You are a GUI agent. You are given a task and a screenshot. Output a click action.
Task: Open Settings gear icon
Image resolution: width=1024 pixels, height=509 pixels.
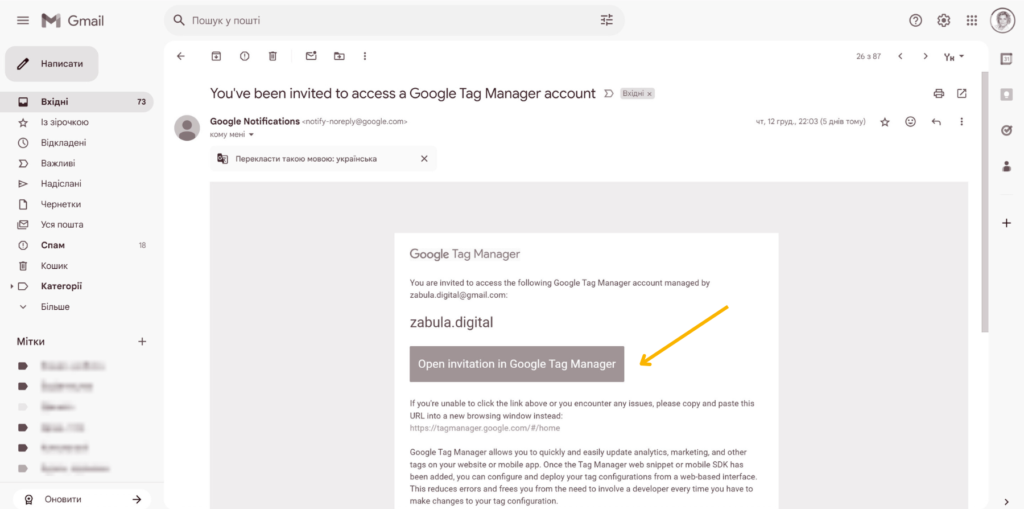pyautogui.click(x=944, y=21)
